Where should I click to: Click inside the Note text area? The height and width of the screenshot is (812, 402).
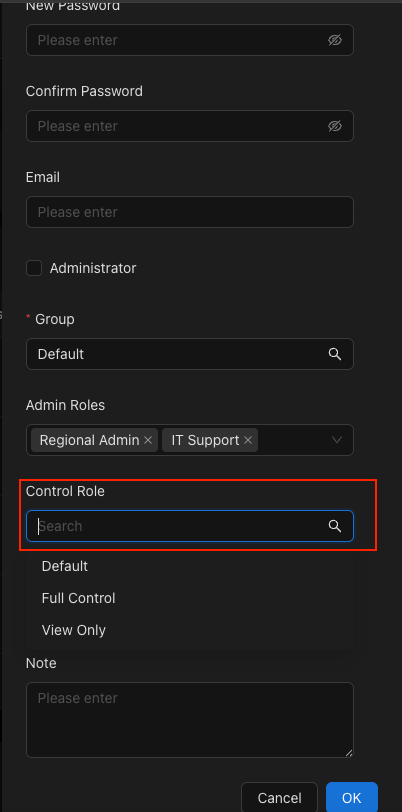click(x=190, y=720)
